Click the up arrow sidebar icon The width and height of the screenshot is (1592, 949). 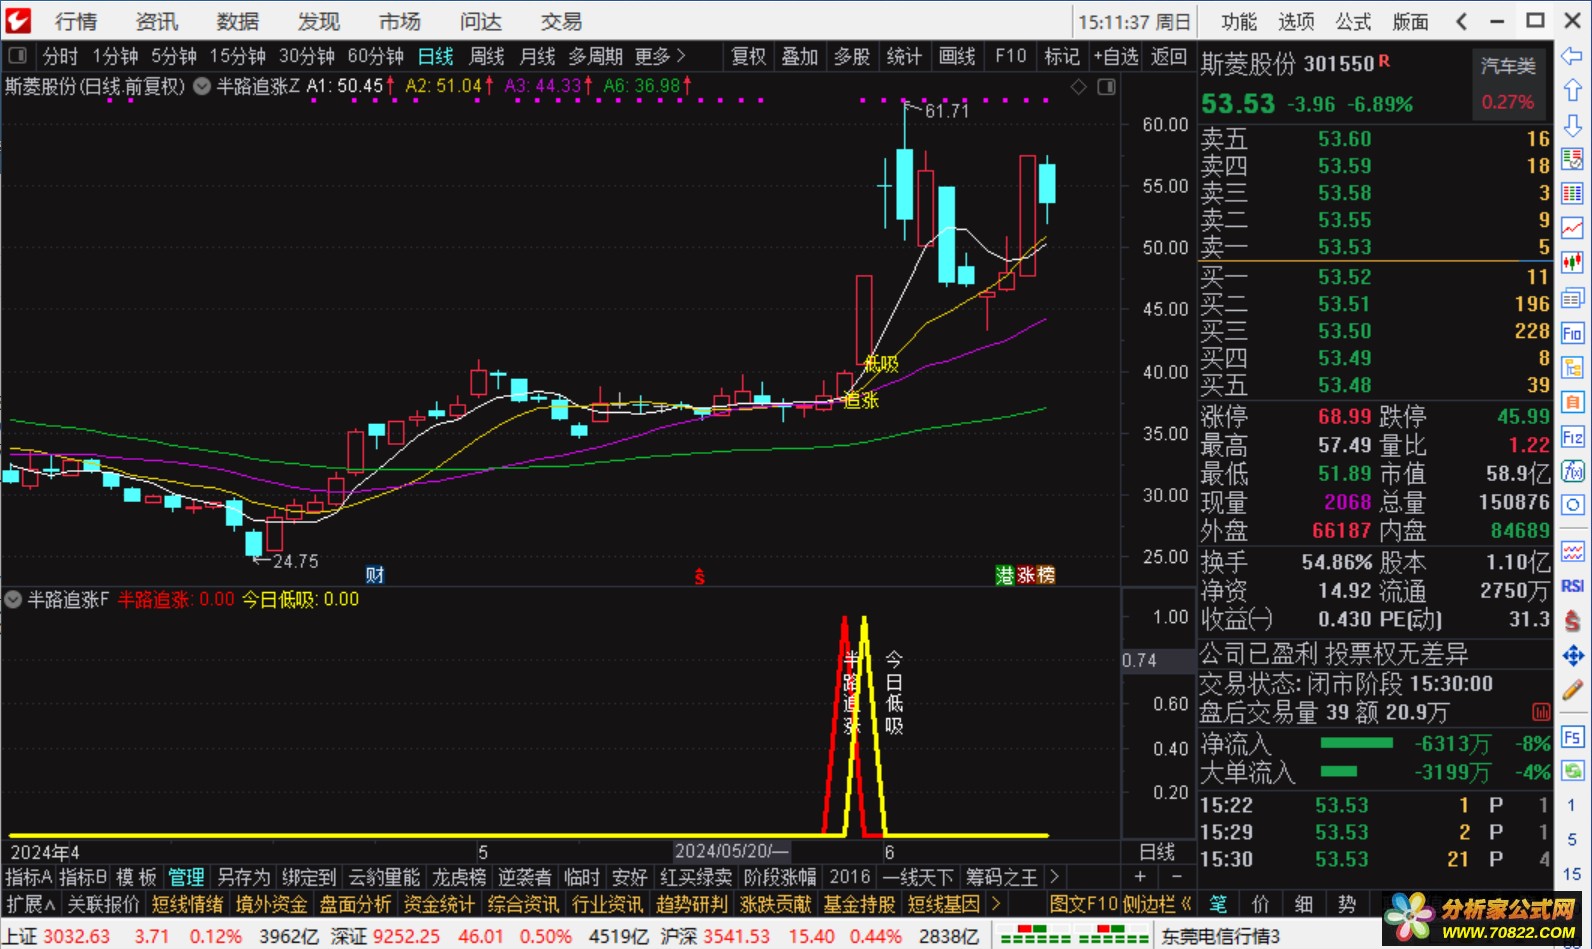[1572, 90]
